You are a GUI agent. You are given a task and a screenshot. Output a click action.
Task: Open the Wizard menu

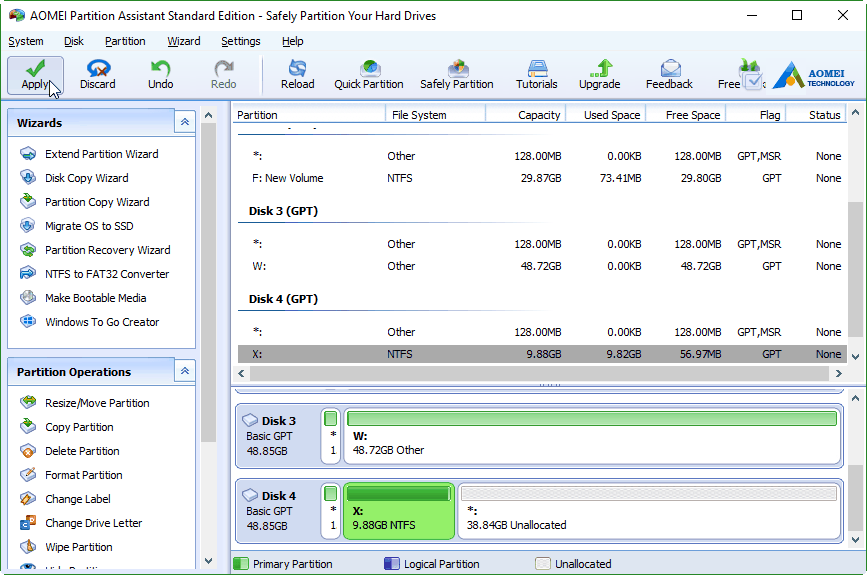coord(183,41)
